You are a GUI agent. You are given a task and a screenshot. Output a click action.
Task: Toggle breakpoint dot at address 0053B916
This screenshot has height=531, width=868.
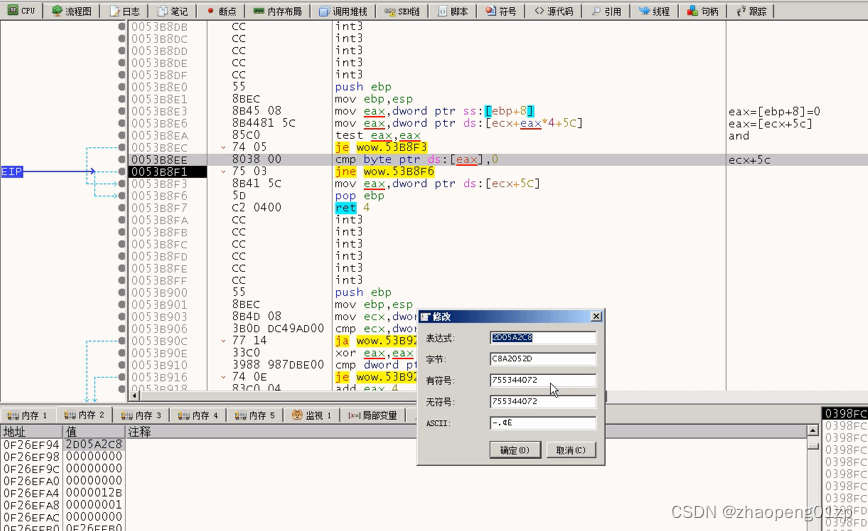(x=121, y=377)
